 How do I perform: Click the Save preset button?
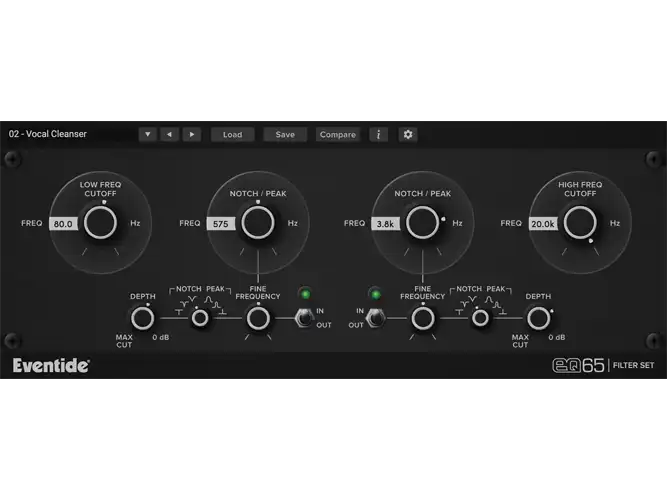click(x=285, y=134)
